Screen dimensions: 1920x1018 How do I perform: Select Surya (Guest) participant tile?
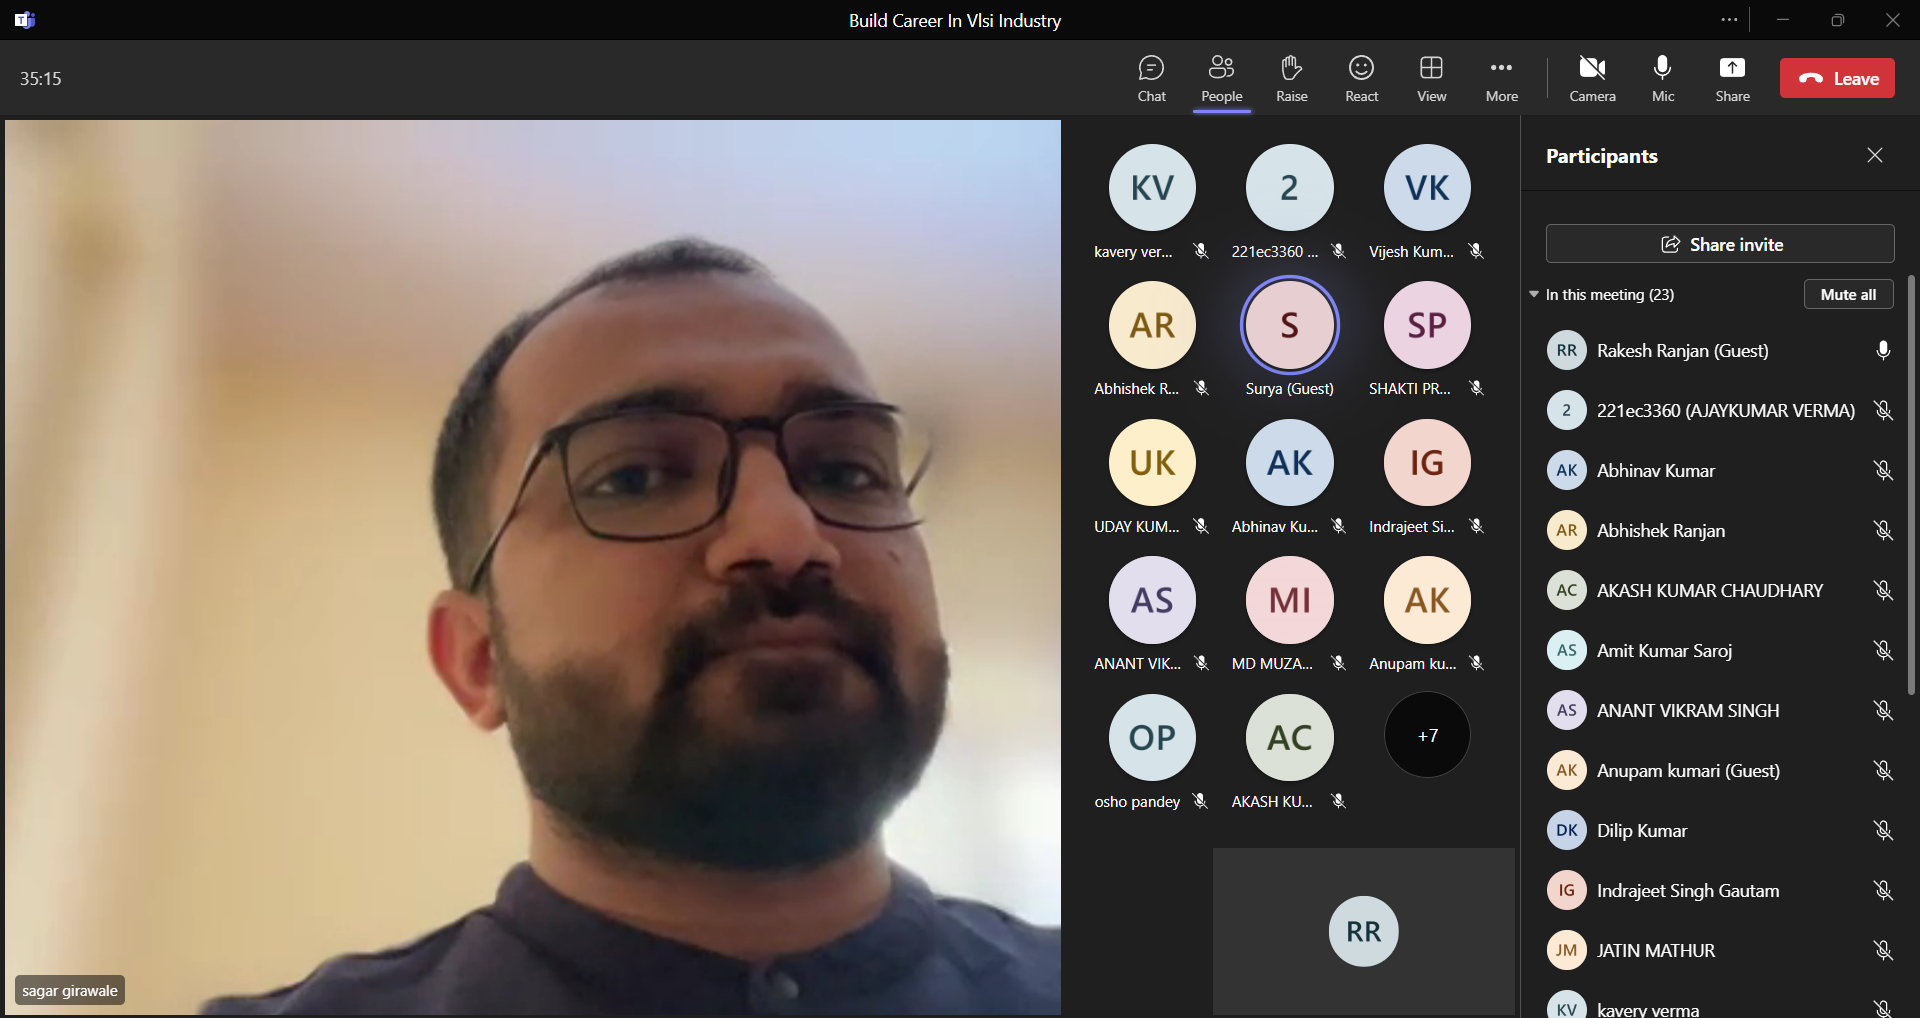(x=1289, y=326)
